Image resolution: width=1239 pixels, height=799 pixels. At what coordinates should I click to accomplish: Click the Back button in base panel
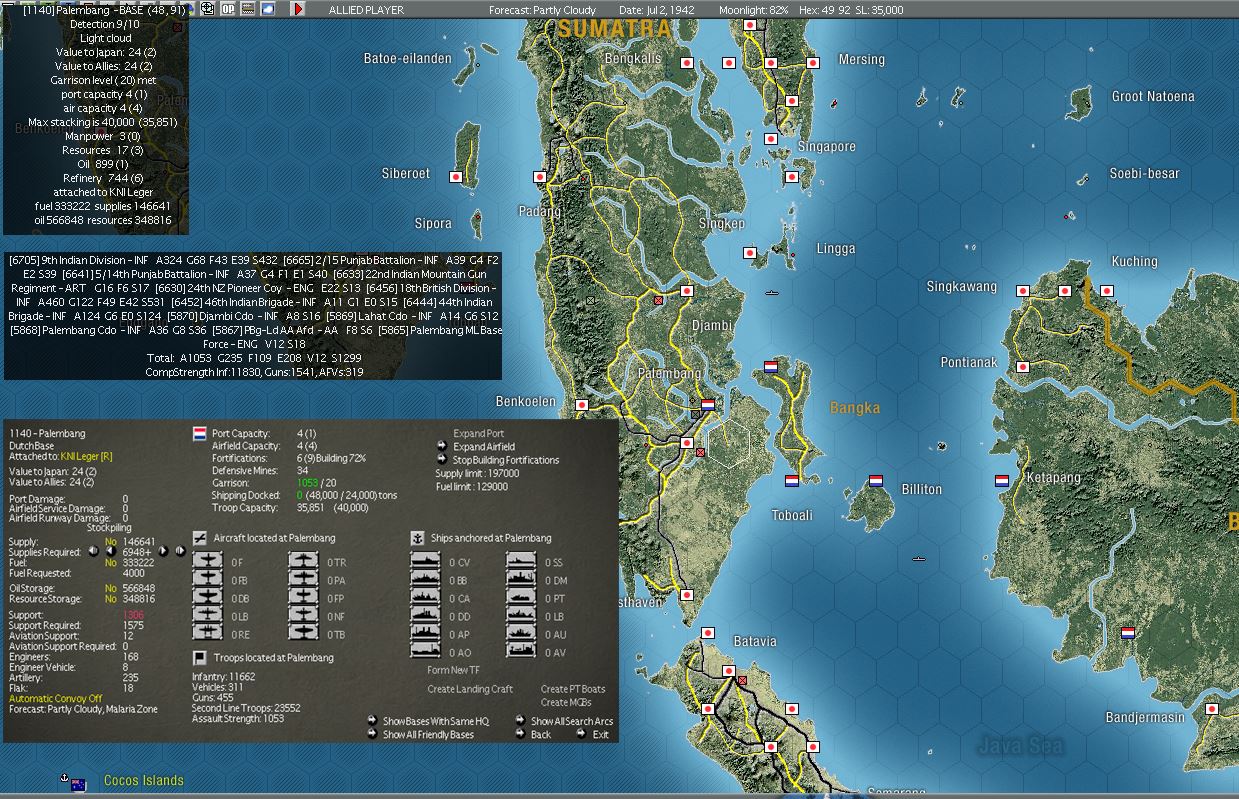(x=541, y=735)
